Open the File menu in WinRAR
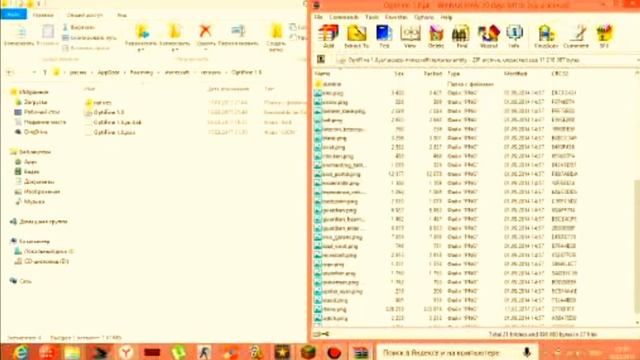Screen dimensions: 640x360 [x=318, y=17]
